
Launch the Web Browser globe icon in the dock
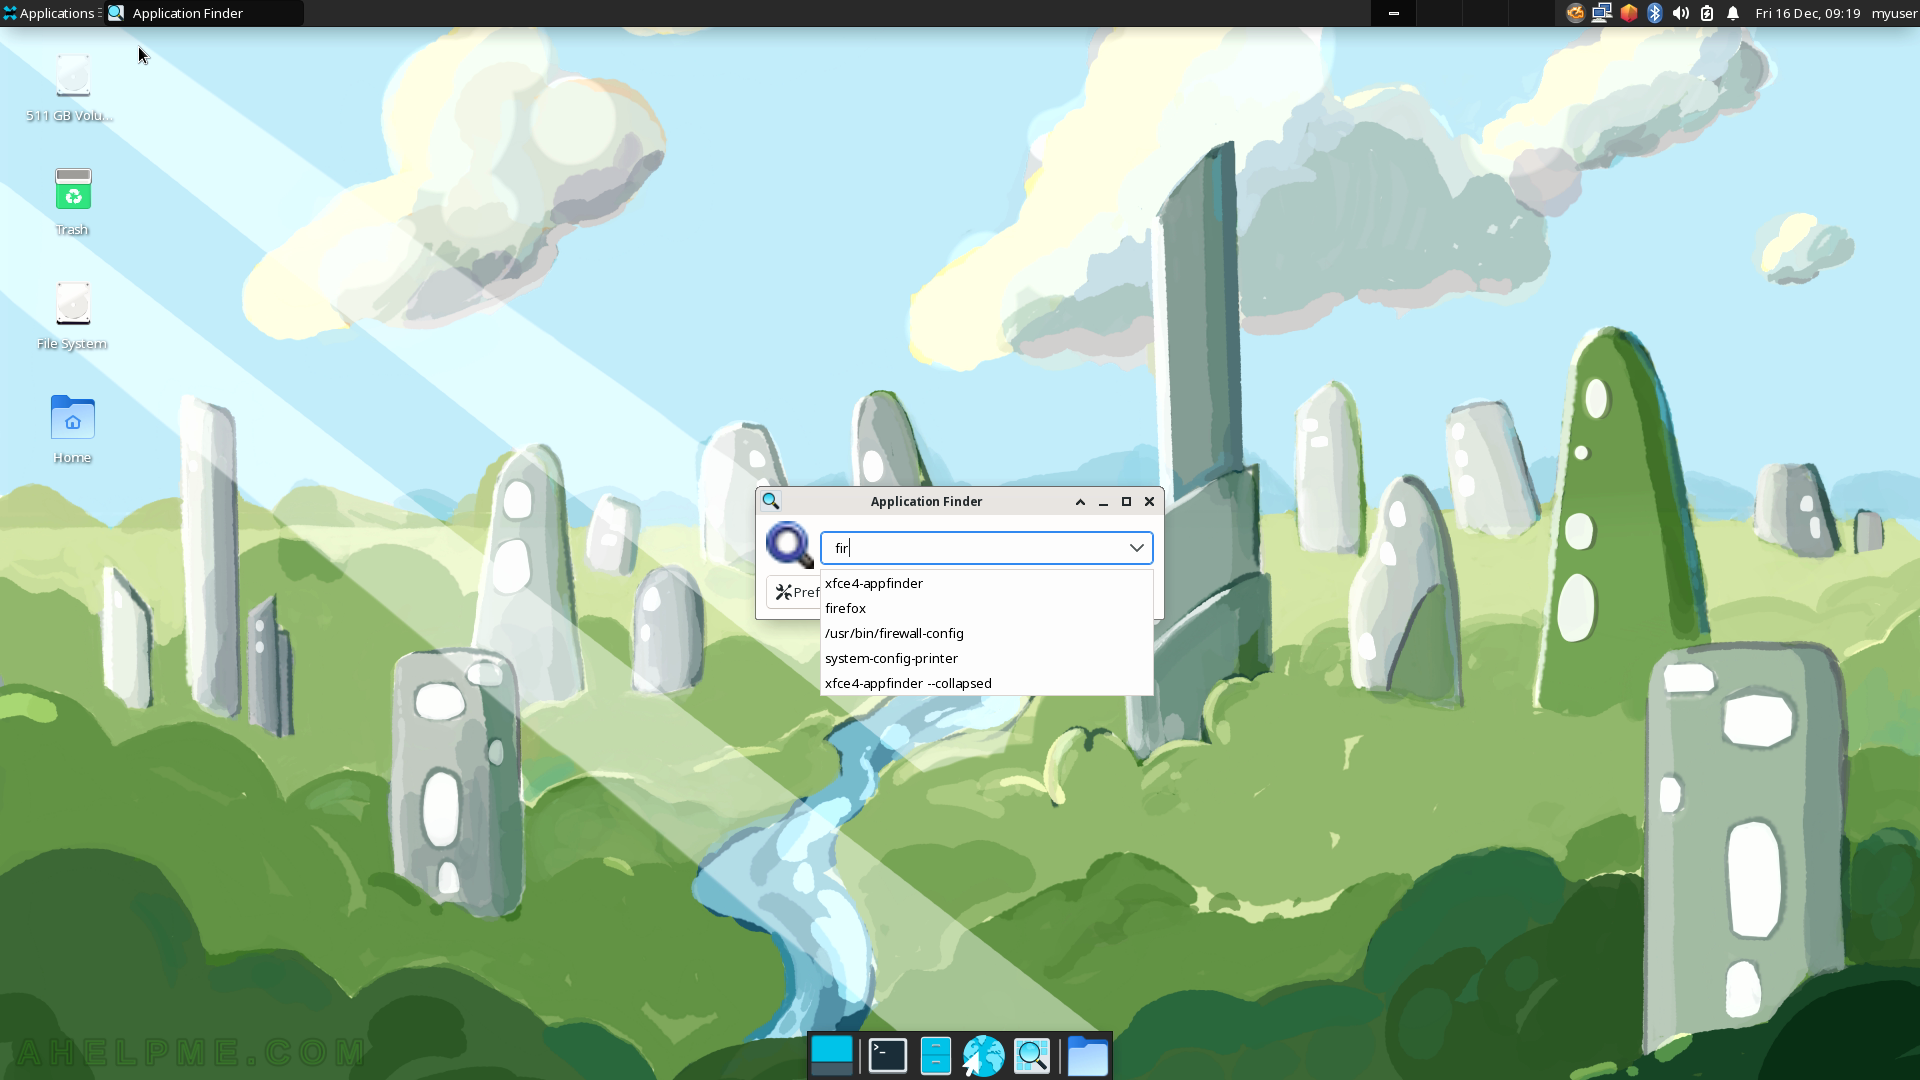pos(984,1056)
